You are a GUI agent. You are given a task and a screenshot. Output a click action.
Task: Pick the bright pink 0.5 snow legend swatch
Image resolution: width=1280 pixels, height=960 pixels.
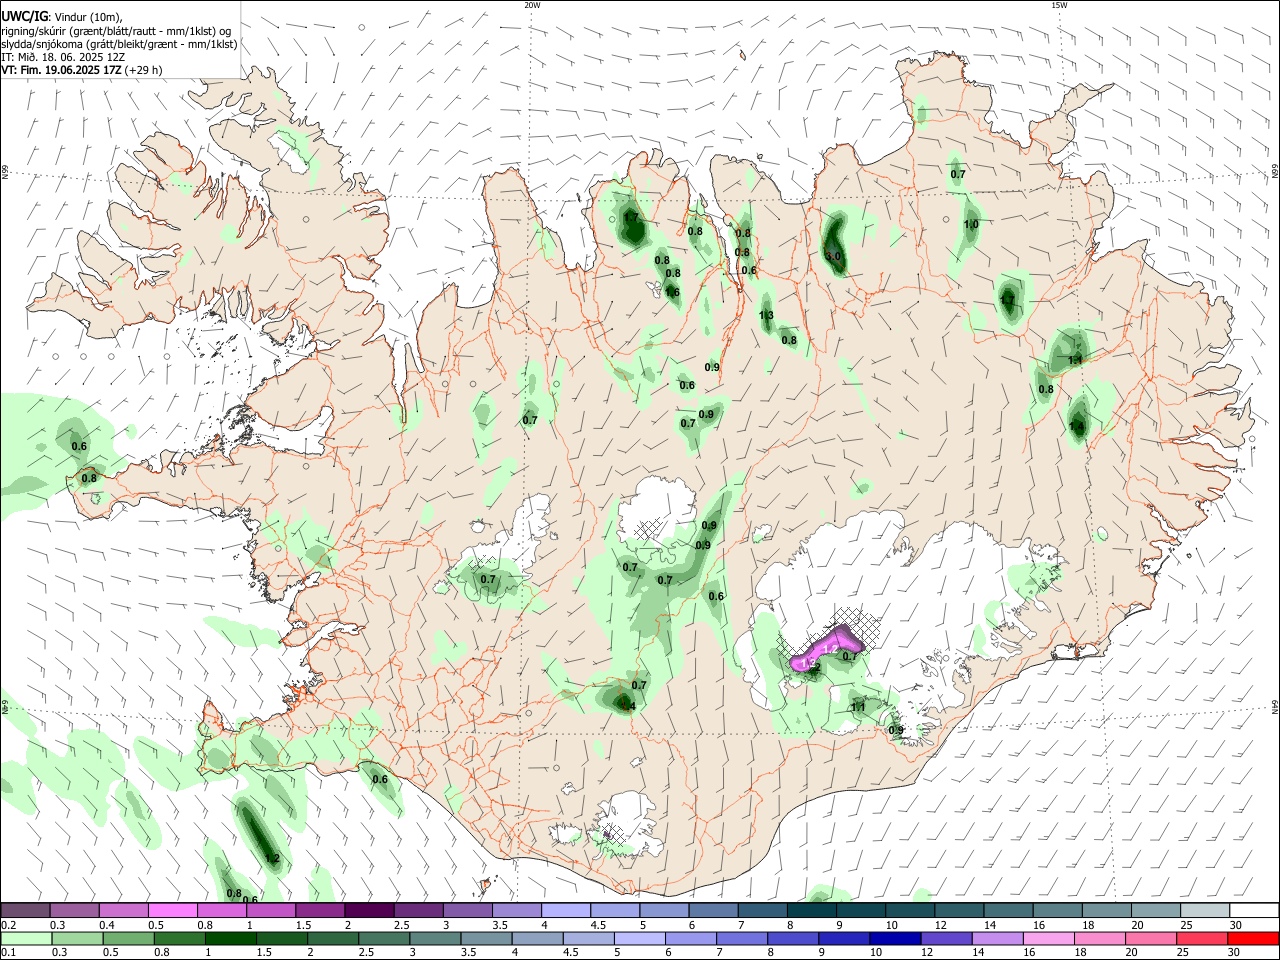pos(172,910)
